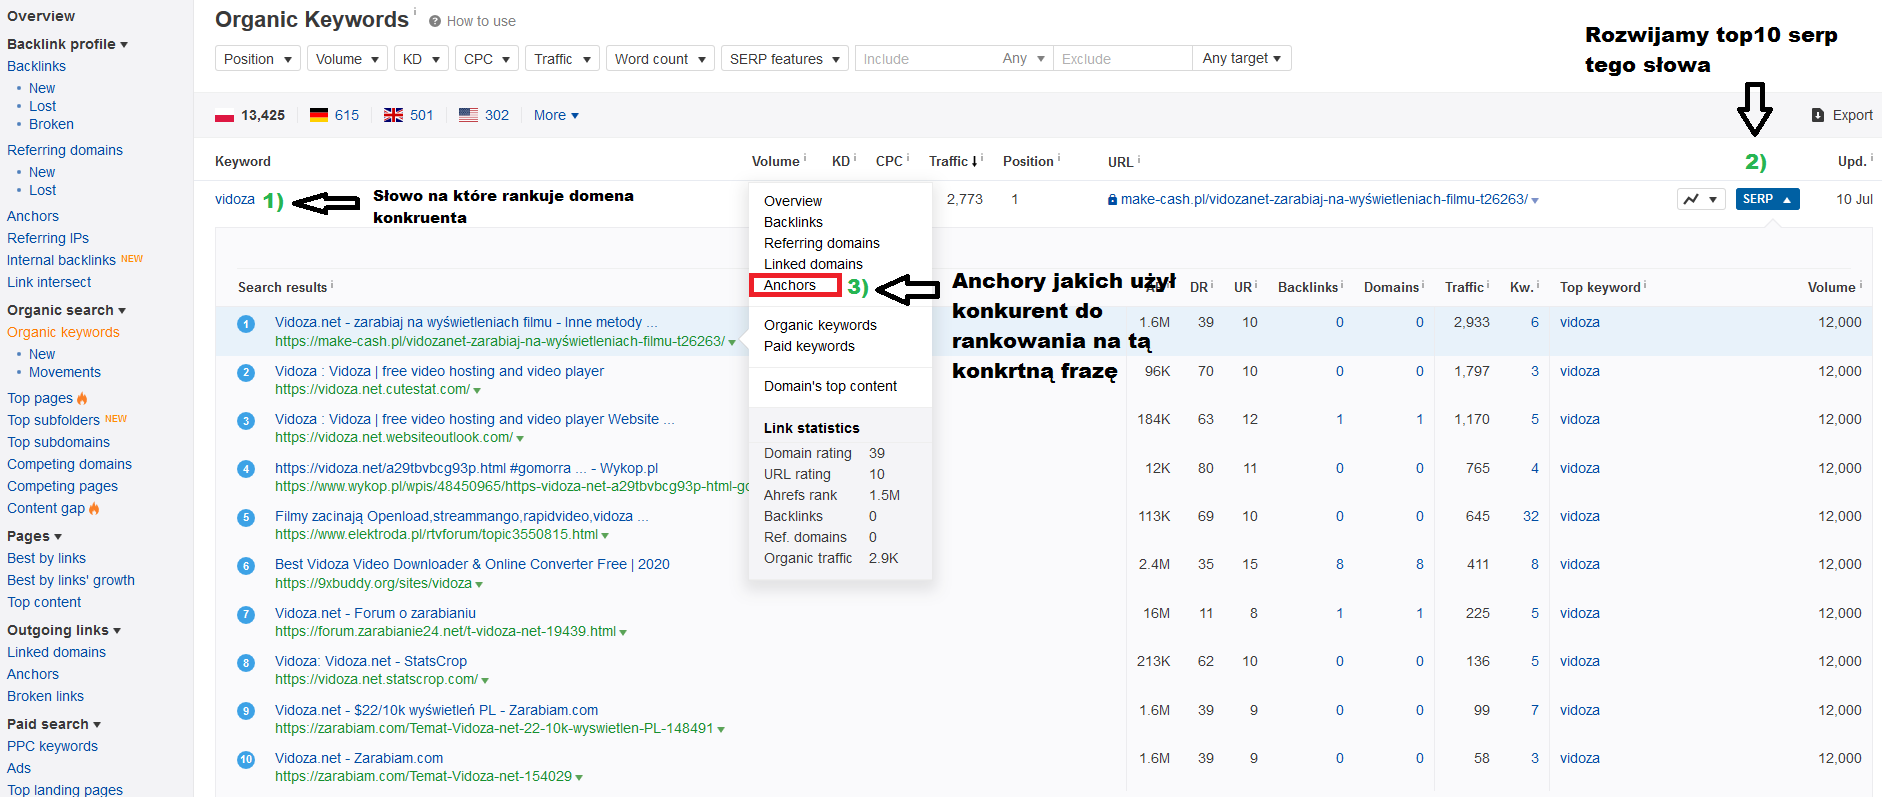Expand the More countries dropdown

(556, 115)
